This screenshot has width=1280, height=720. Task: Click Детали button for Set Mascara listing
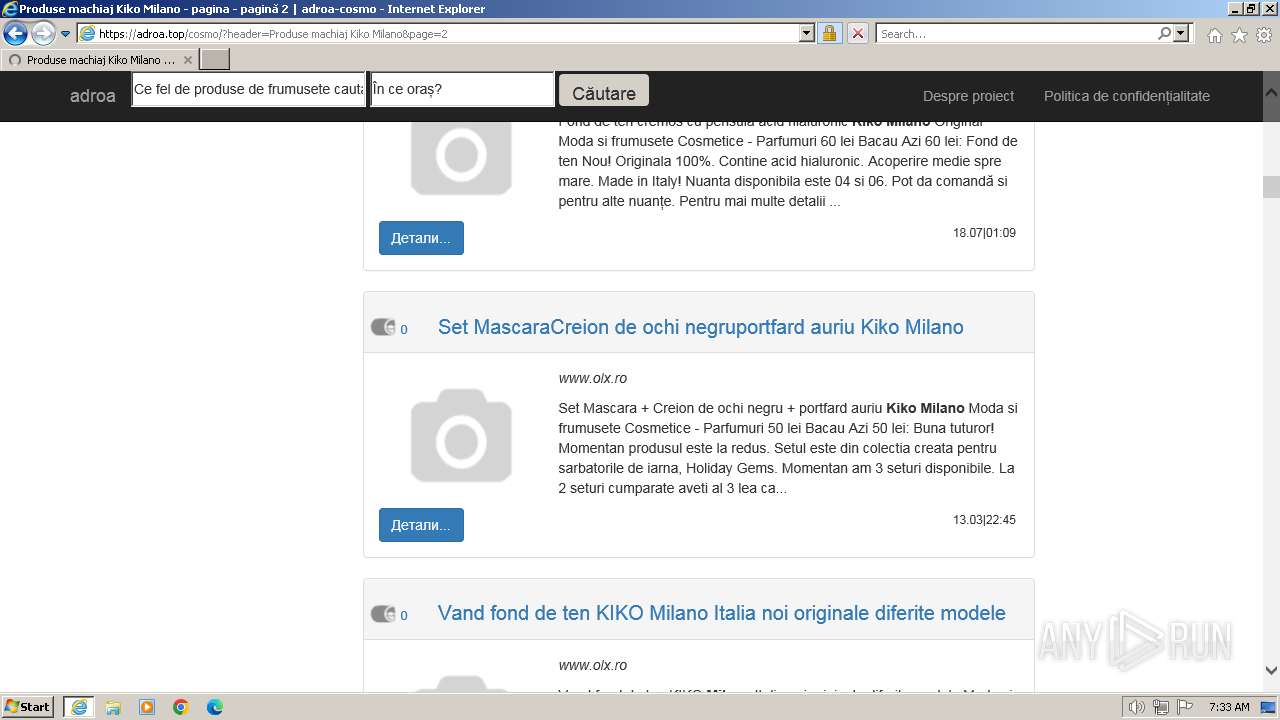tap(421, 525)
